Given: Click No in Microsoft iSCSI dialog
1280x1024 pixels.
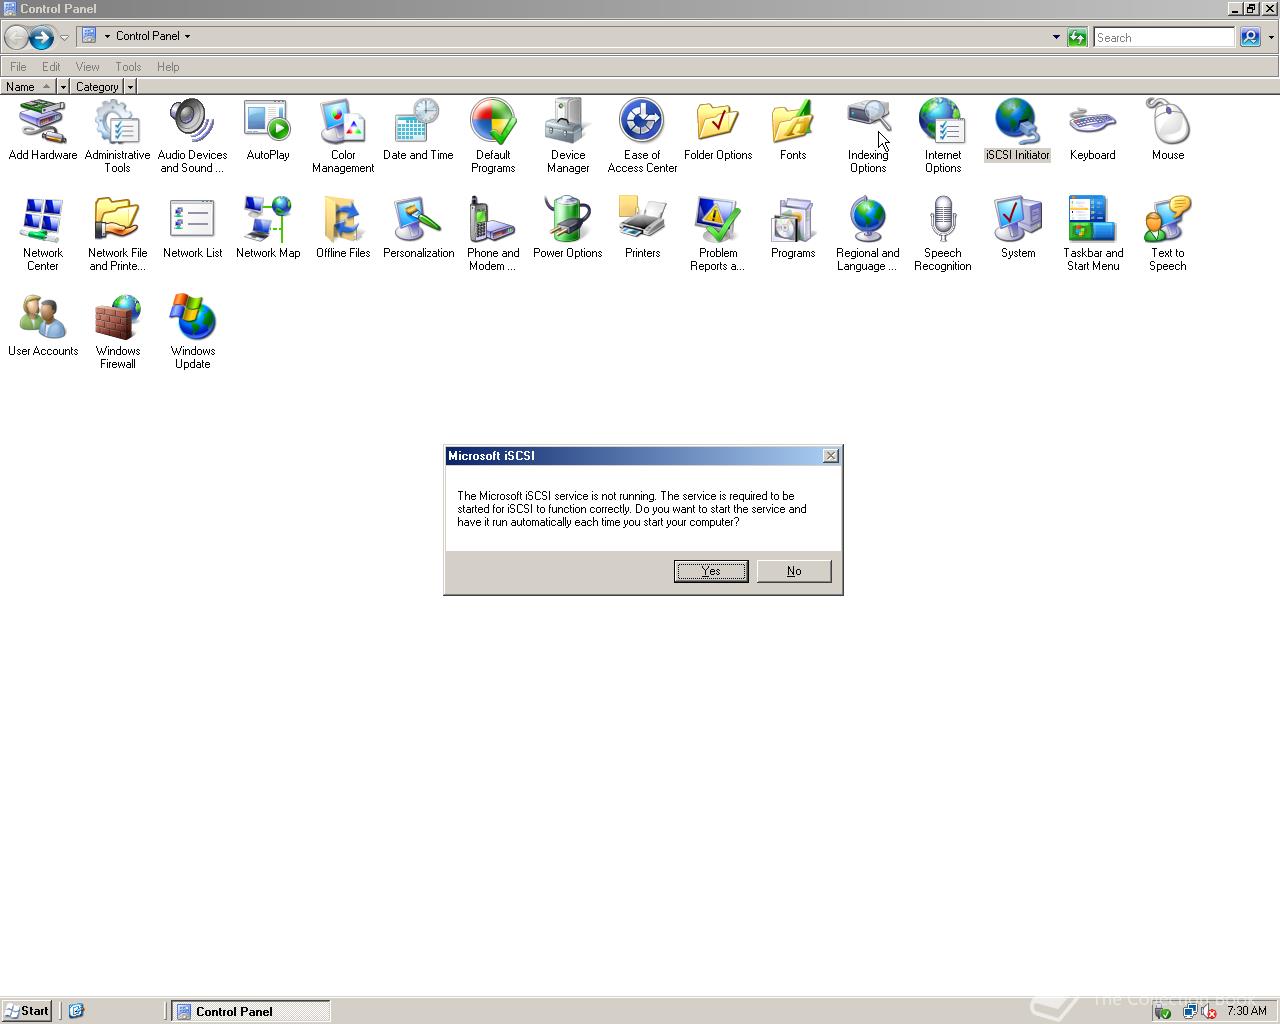Looking at the screenshot, I should point(794,571).
